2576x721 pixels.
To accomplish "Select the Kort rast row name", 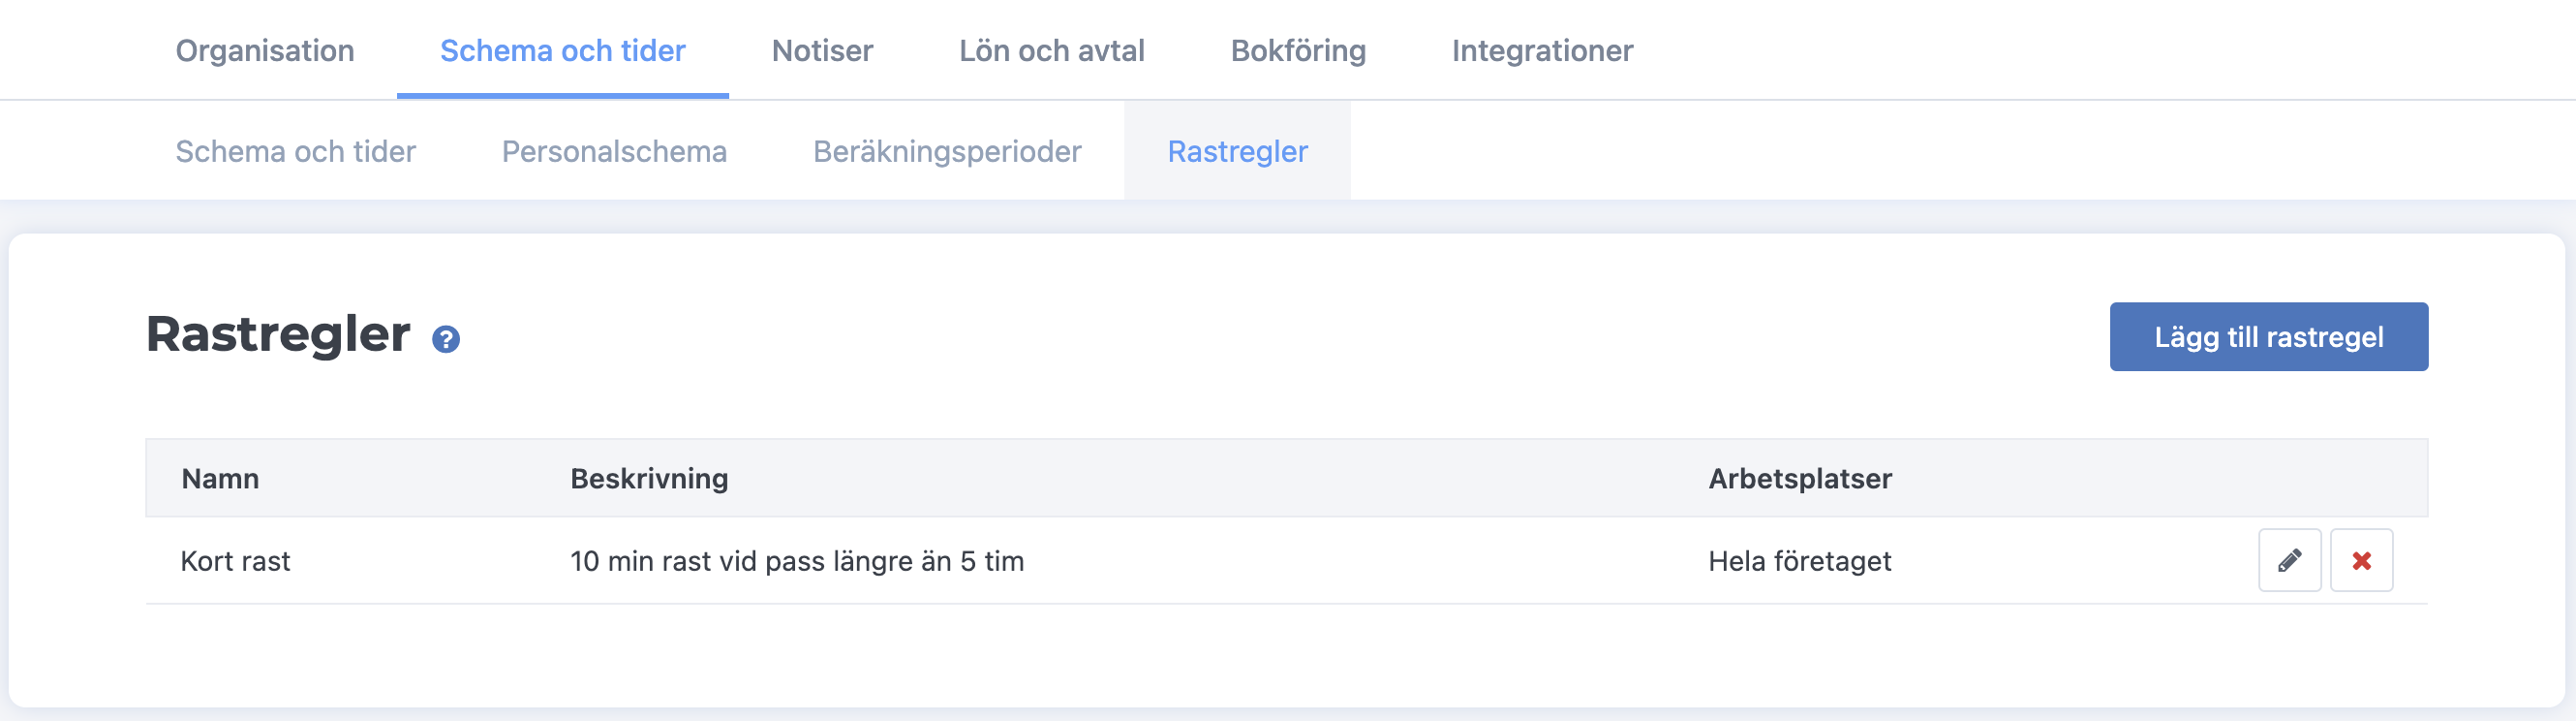I will click(235, 561).
